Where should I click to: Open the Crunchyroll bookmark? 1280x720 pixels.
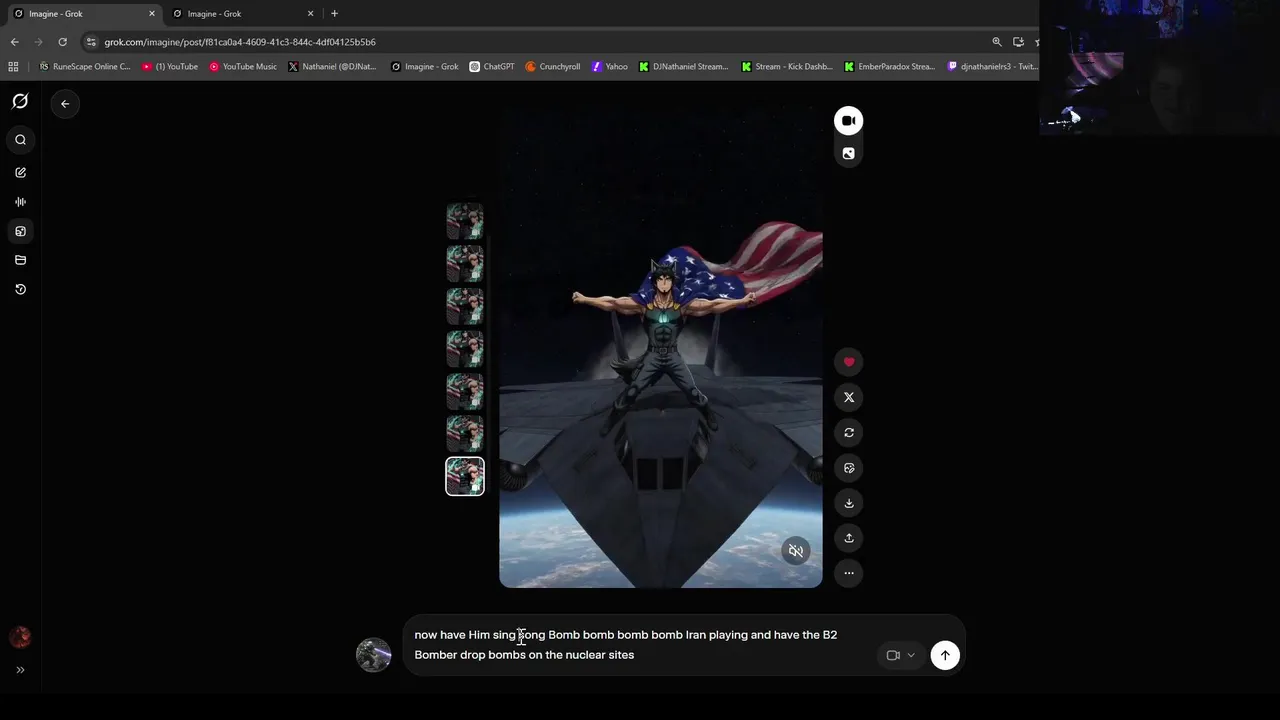(553, 67)
